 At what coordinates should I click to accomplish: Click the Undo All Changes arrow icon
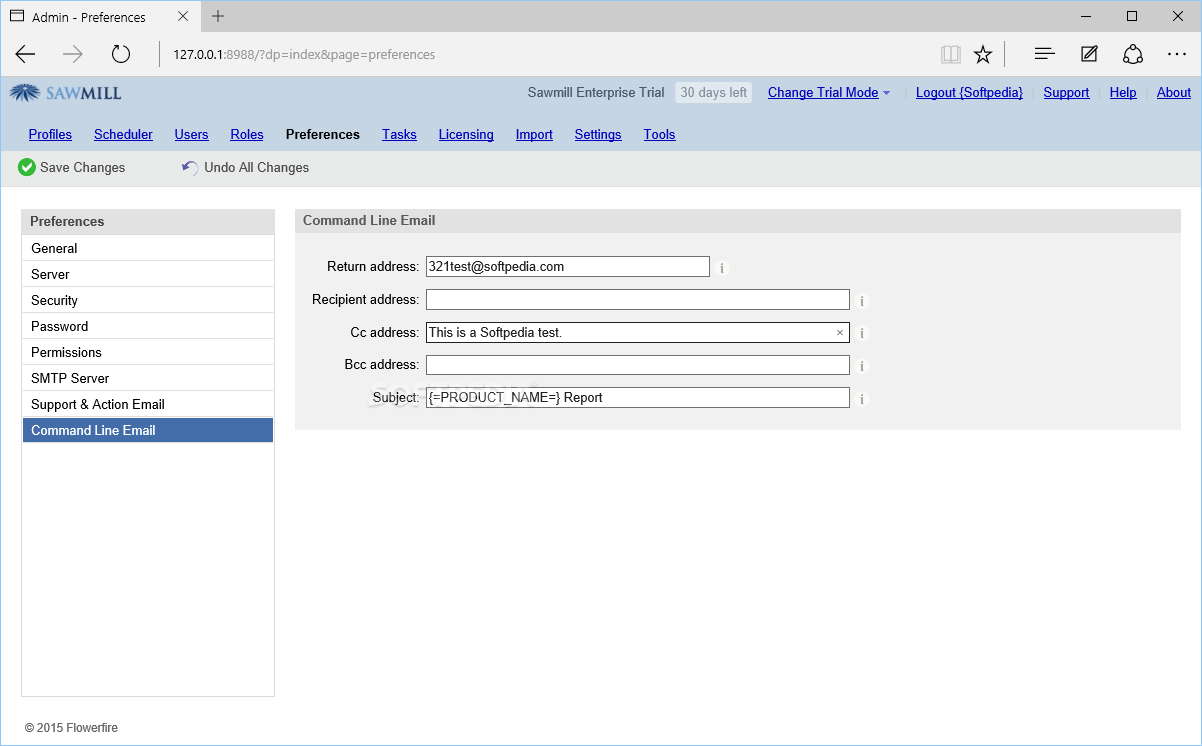coord(190,167)
